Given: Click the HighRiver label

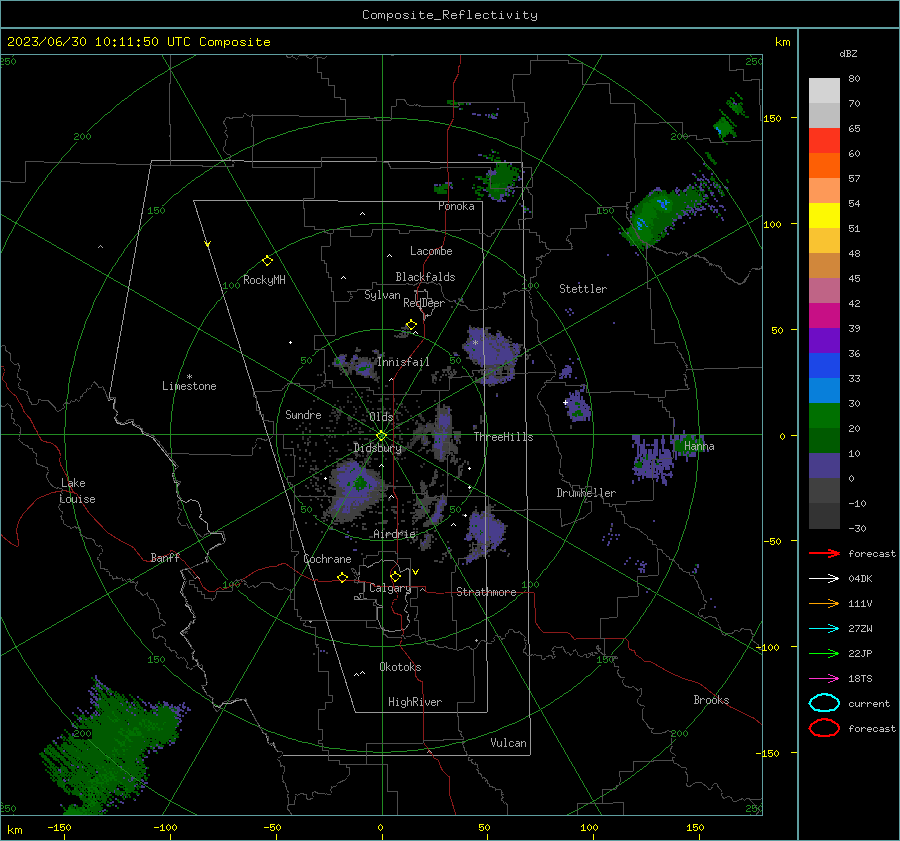Looking at the screenshot, I should 415,702.
